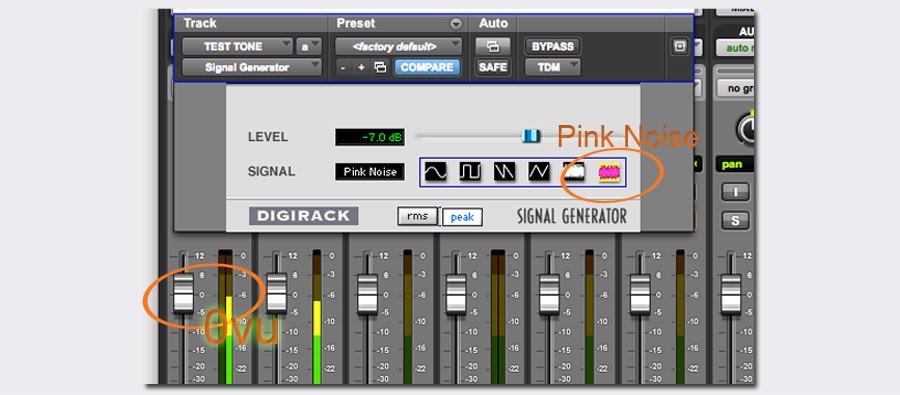
Task: Select the square wave signal icon
Action: 470,172
